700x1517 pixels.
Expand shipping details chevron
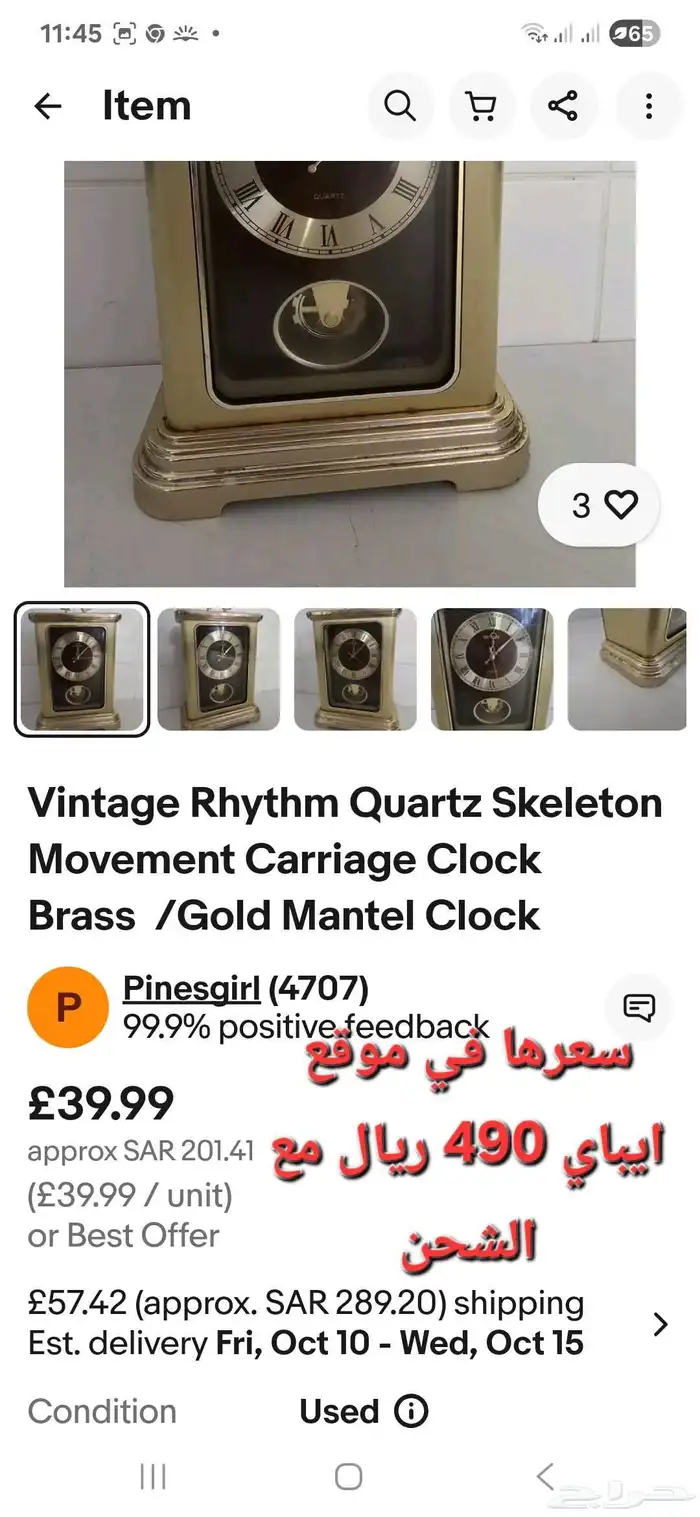[x=660, y=1325]
